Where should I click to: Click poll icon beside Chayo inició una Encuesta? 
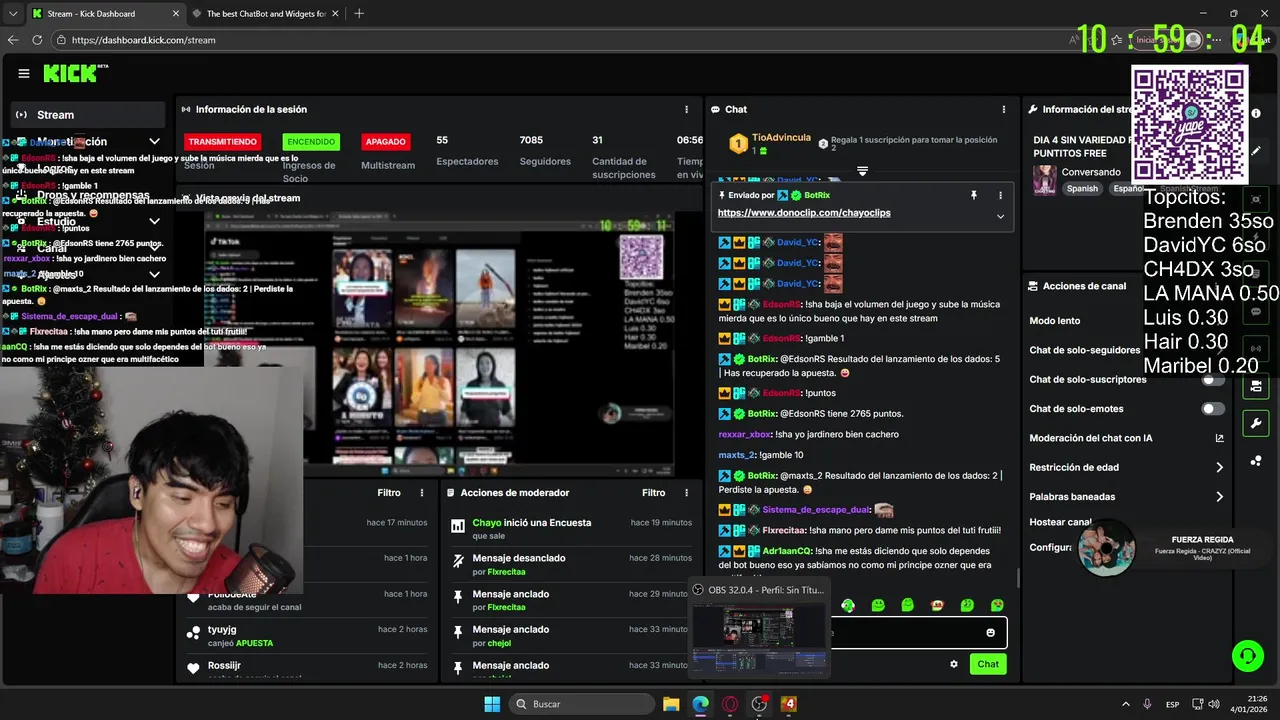(x=458, y=526)
